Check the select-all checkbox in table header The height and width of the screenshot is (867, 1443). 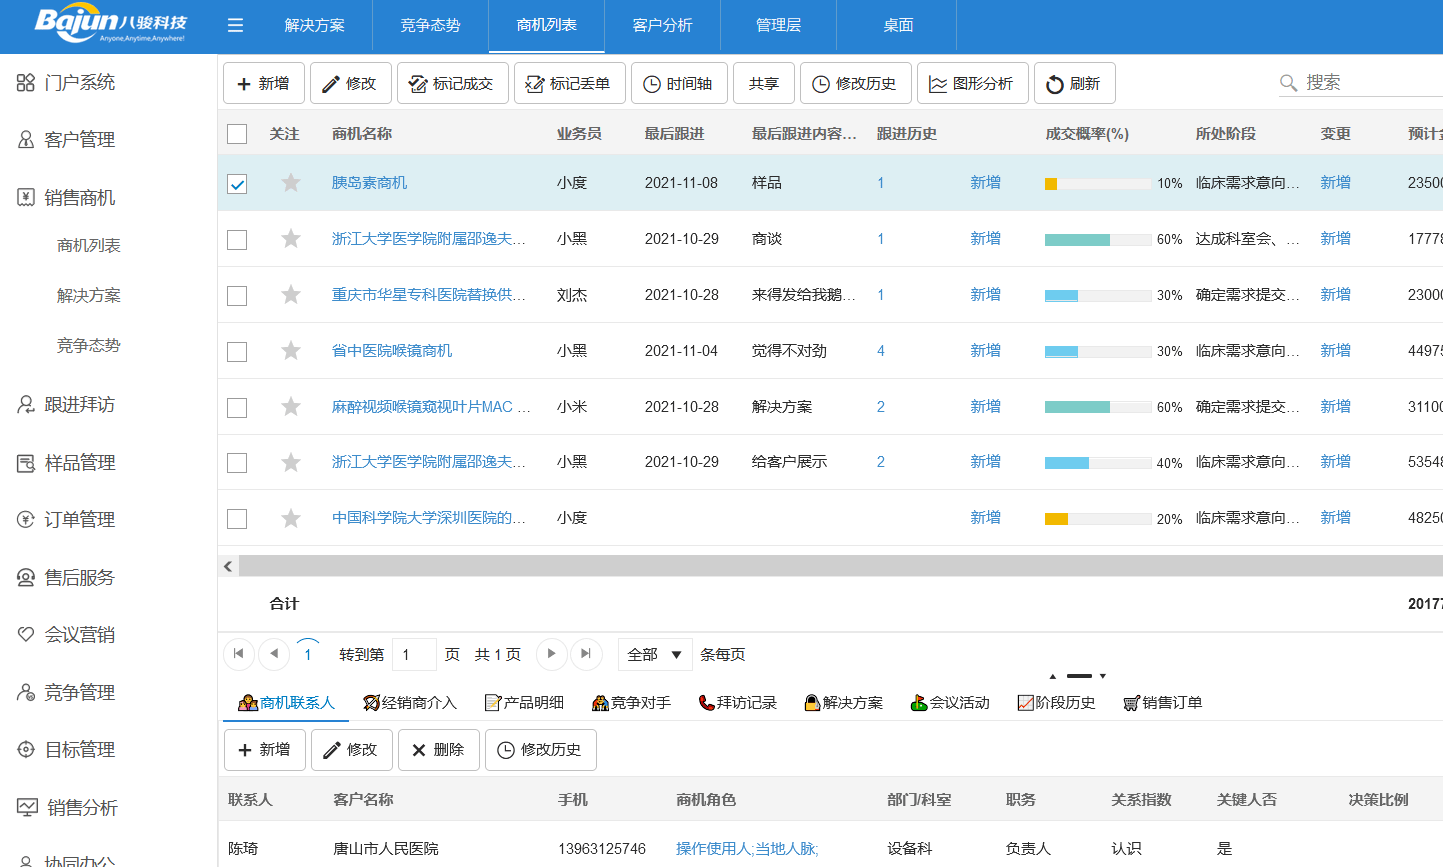tap(237, 134)
